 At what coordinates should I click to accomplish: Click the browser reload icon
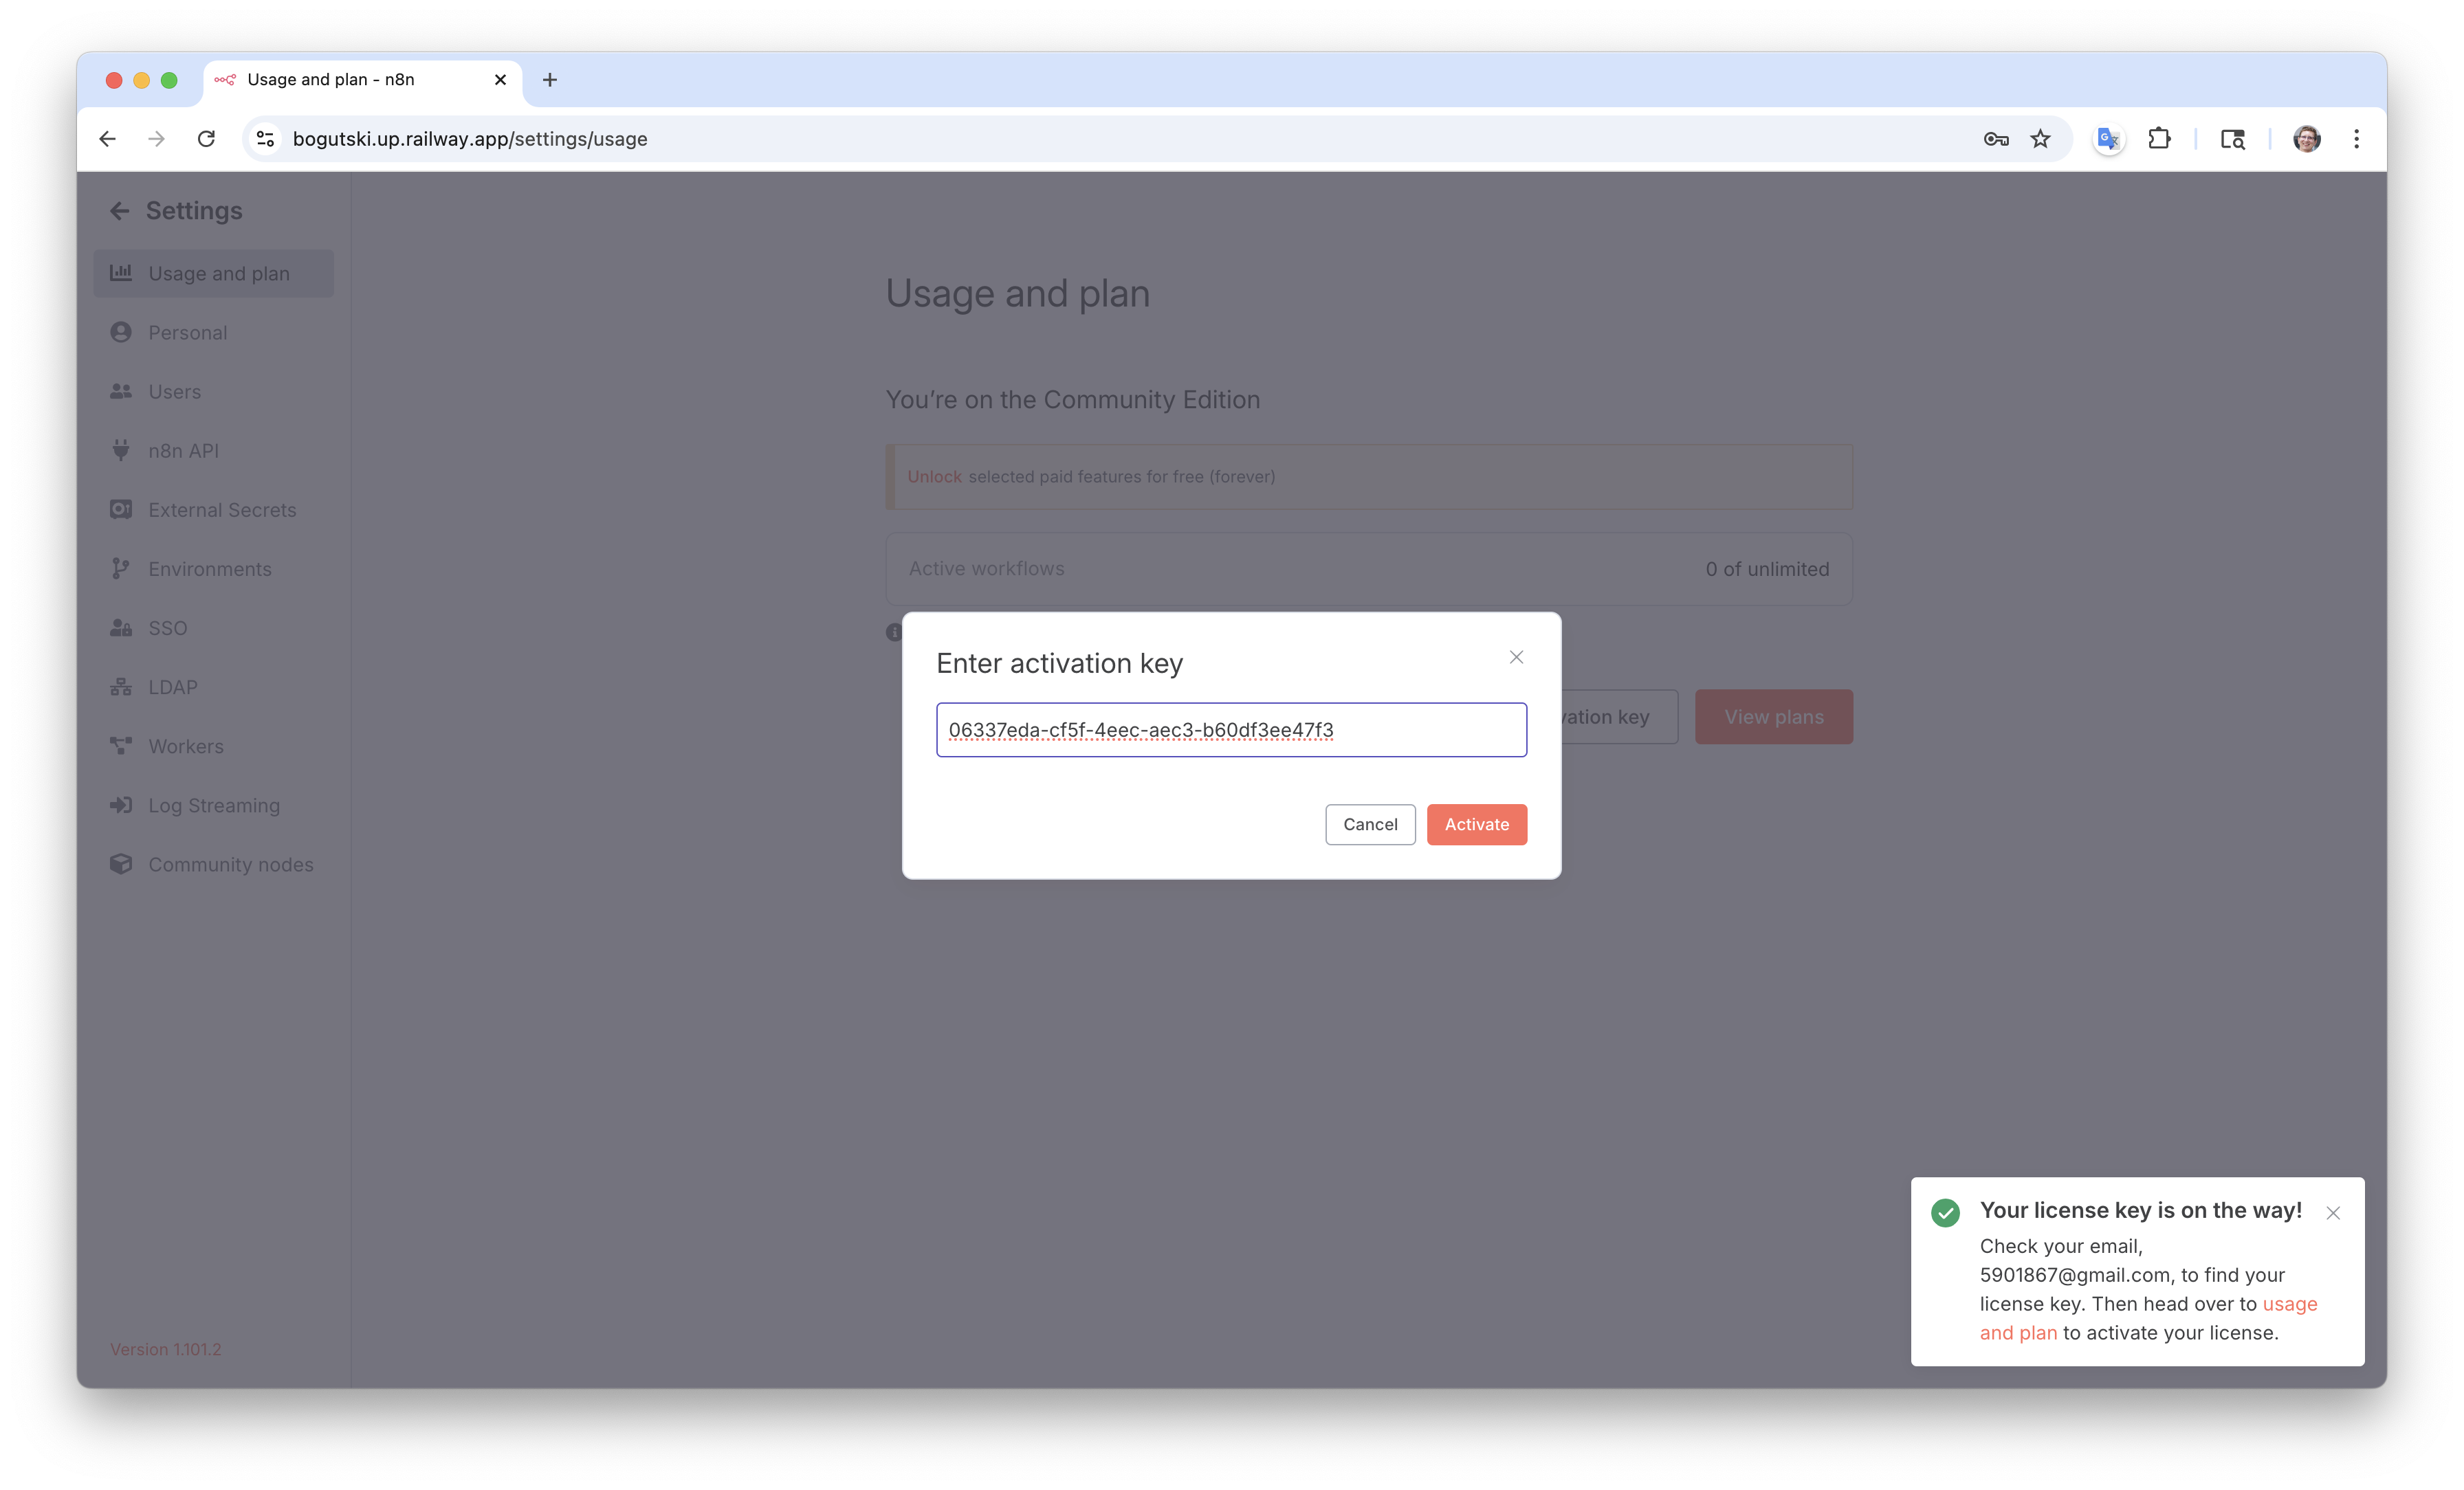pos(206,139)
